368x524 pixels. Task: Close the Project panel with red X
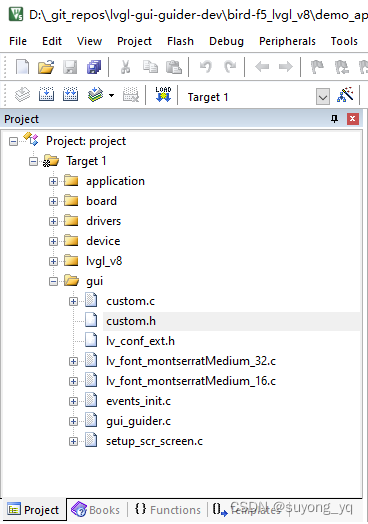point(353,119)
